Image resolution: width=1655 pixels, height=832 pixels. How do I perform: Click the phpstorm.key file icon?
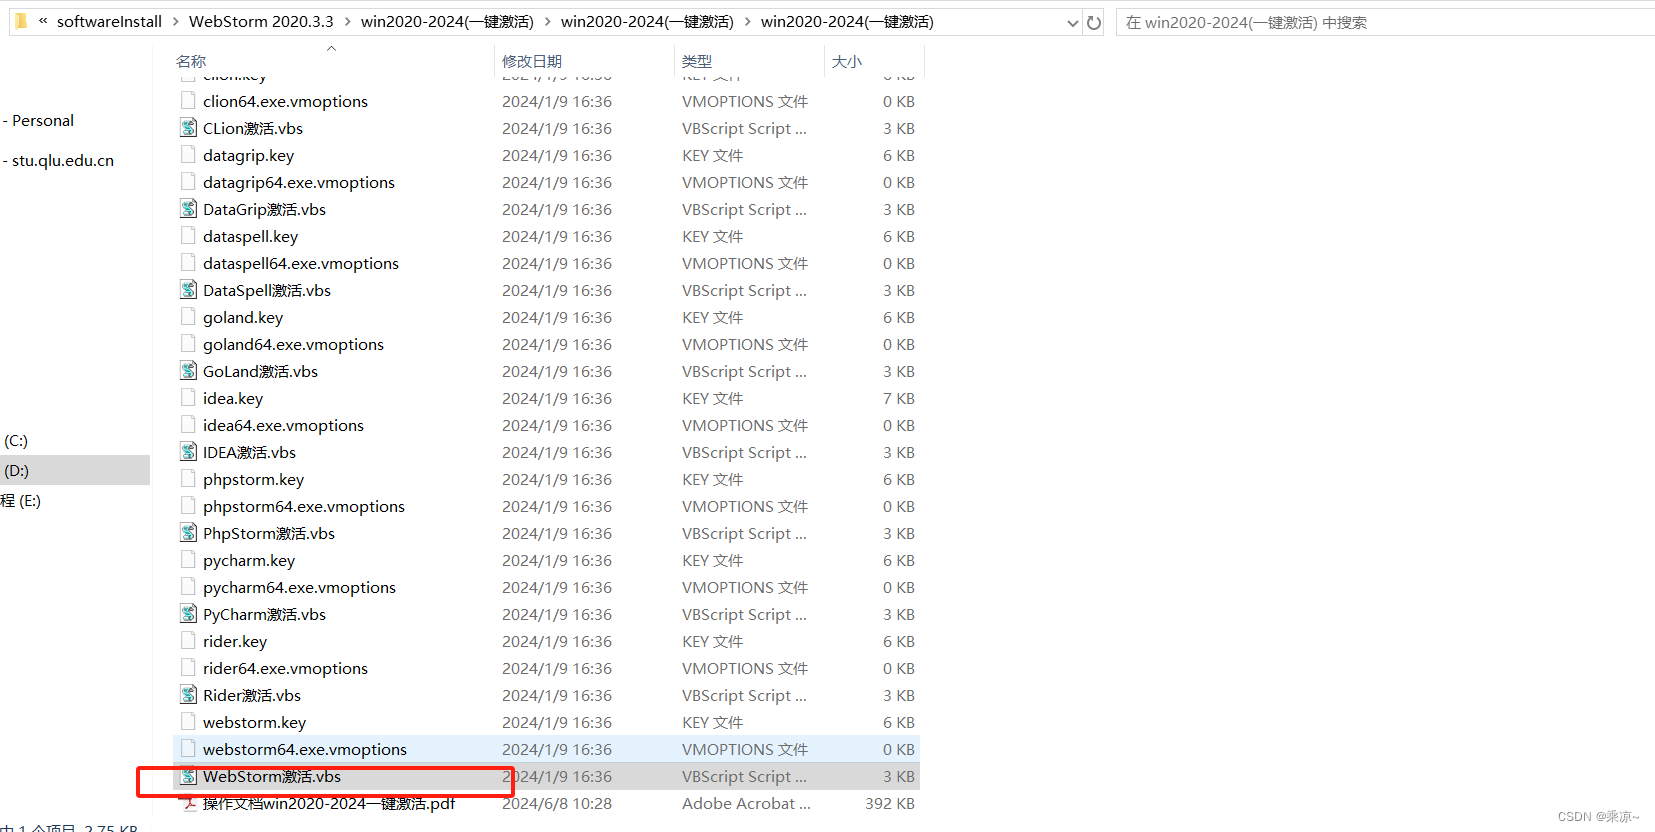pyautogui.click(x=188, y=478)
